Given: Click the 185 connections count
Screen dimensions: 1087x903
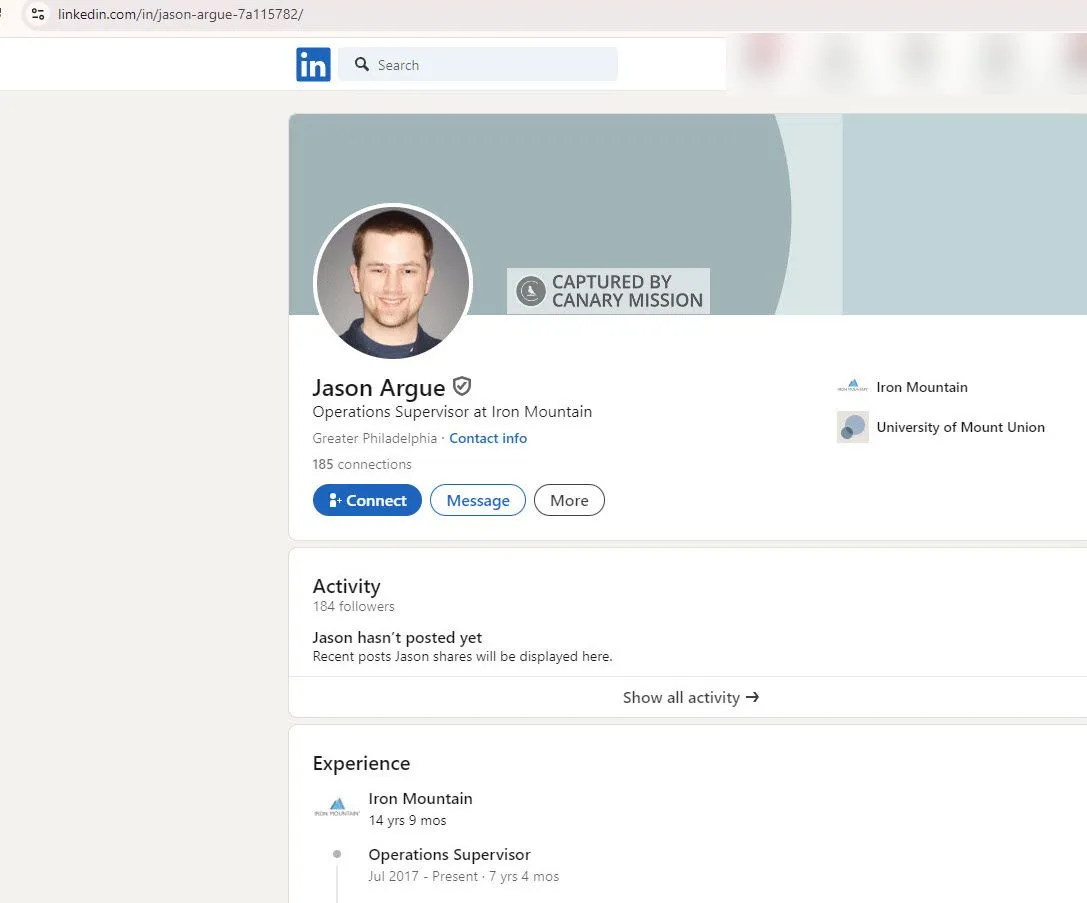Looking at the screenshot, I should [362, 464].
